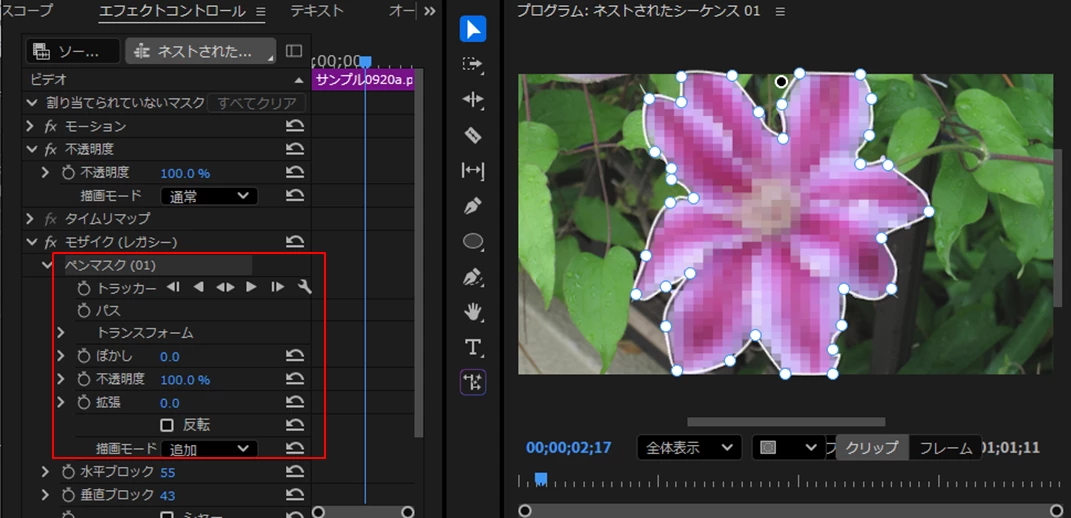Enable the 反転 mask checkbox
The image size is (1071, 518).
click(x=167, y=426)
